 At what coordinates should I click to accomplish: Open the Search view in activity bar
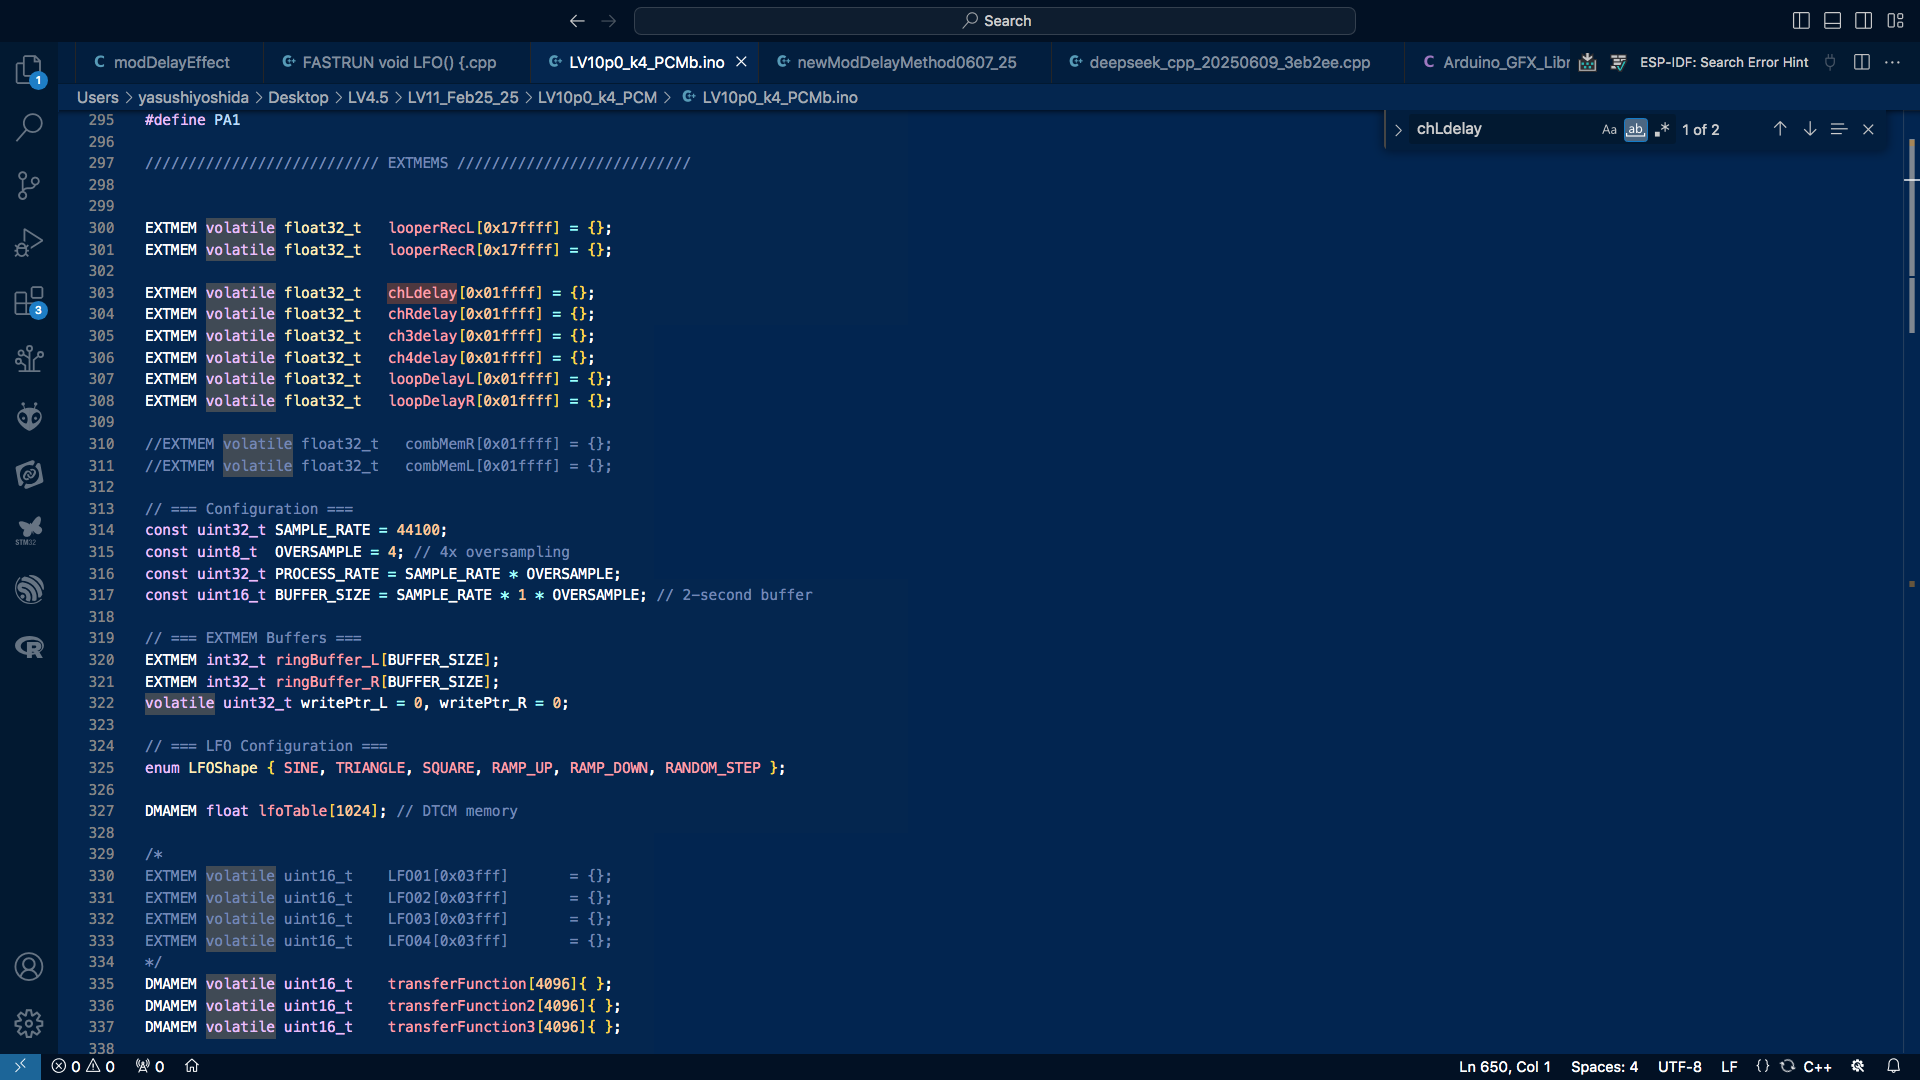(x=29, y=127)
